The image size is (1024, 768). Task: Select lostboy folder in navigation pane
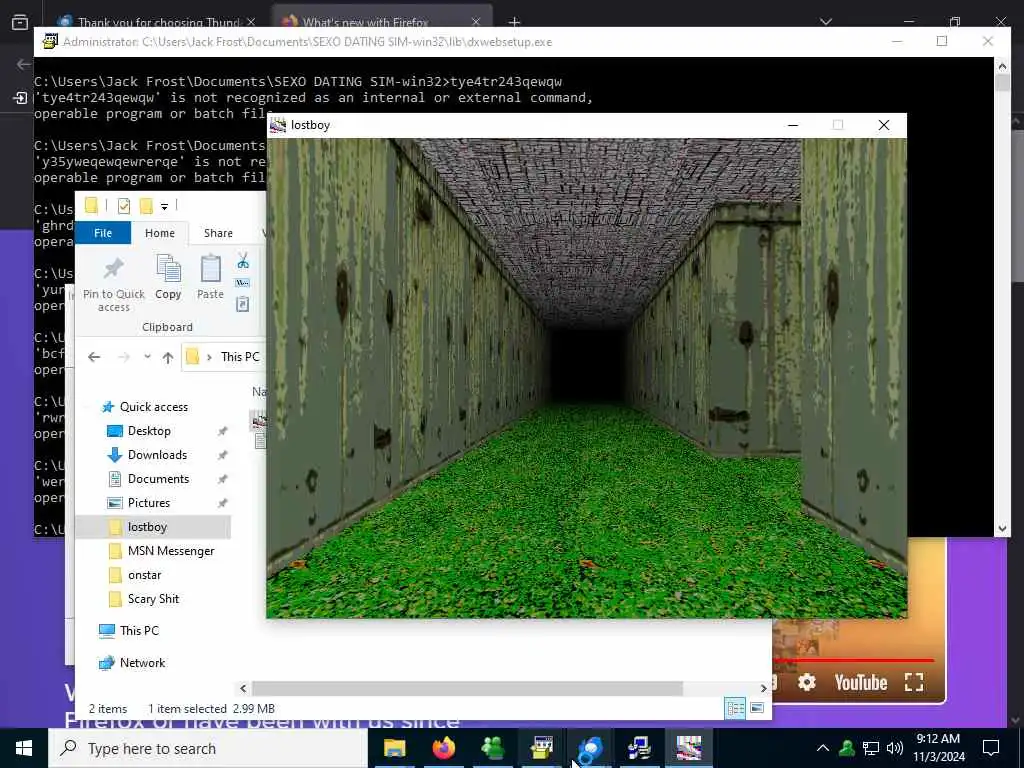point(153,527)
